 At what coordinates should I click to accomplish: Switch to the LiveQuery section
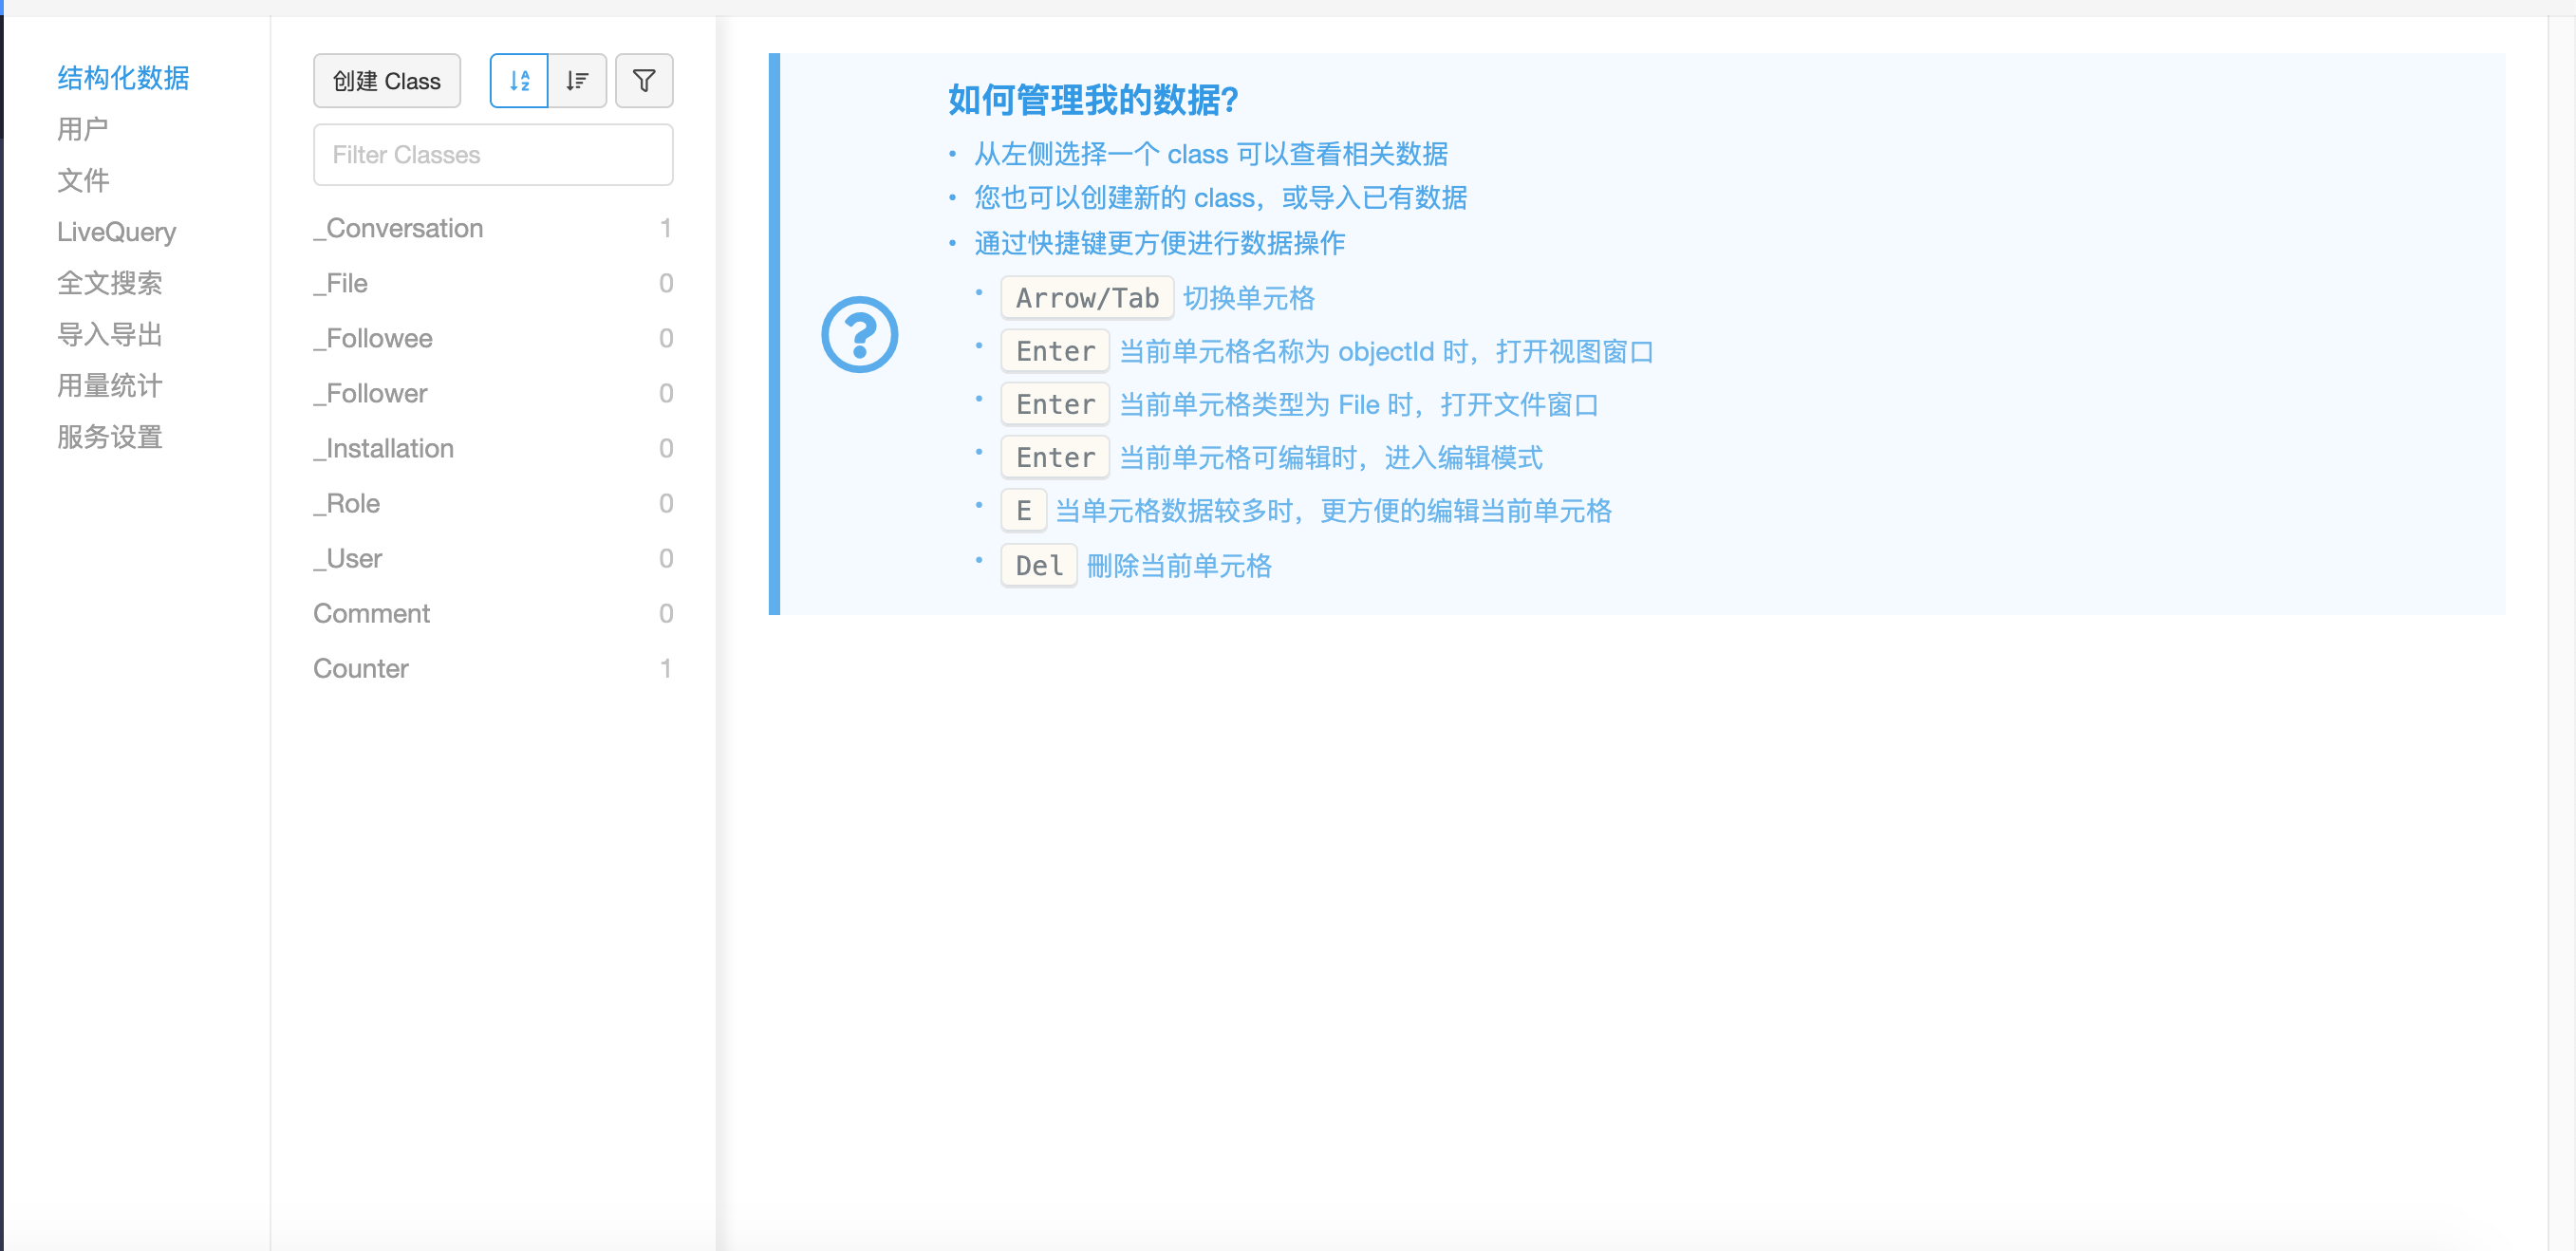pyautogui.click(x=116, y=232)
